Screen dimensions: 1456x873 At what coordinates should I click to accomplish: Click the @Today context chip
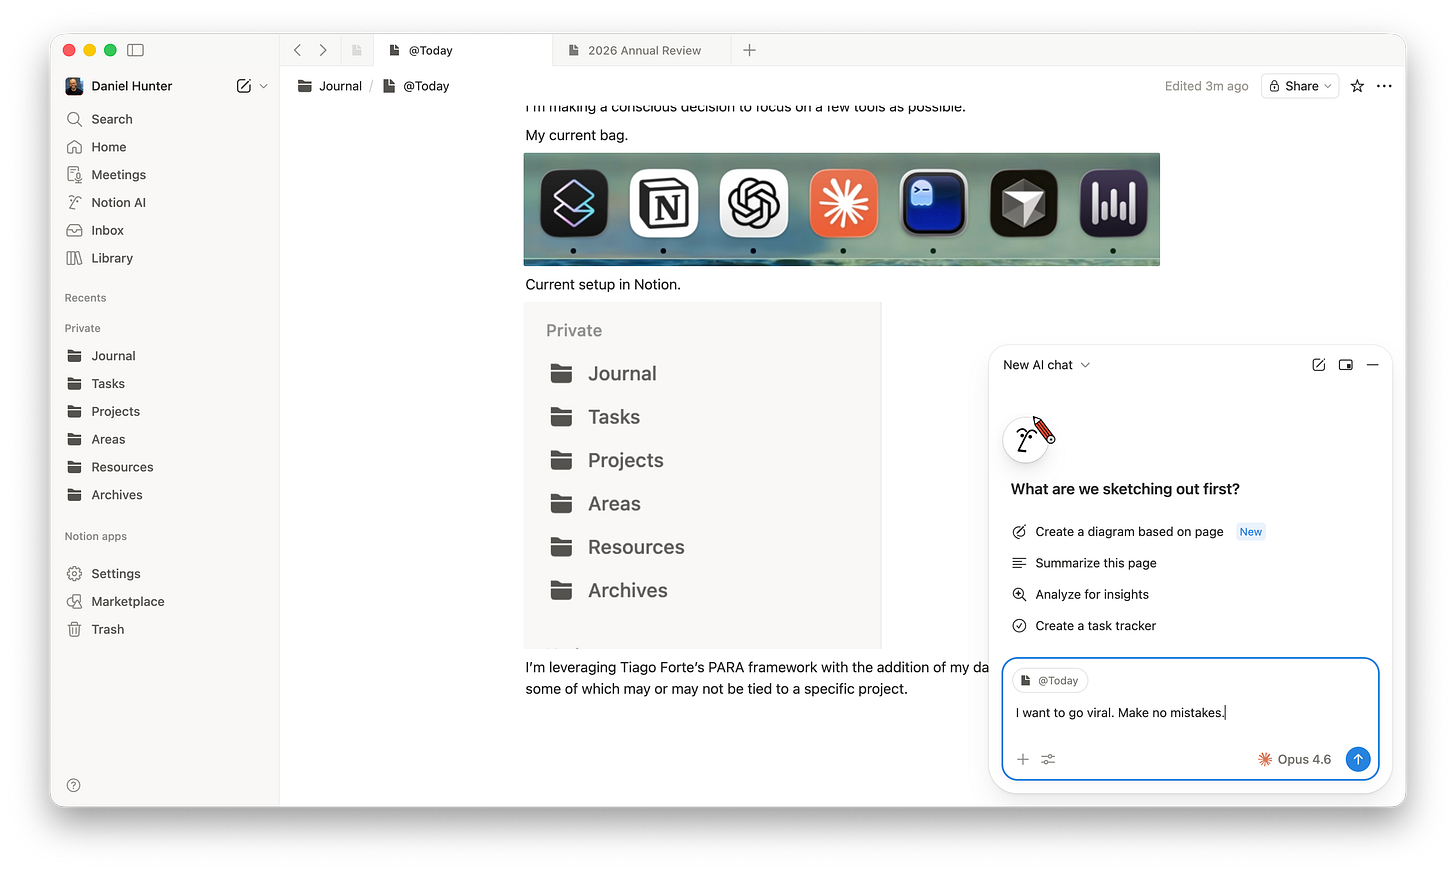tap(1050, 681)
